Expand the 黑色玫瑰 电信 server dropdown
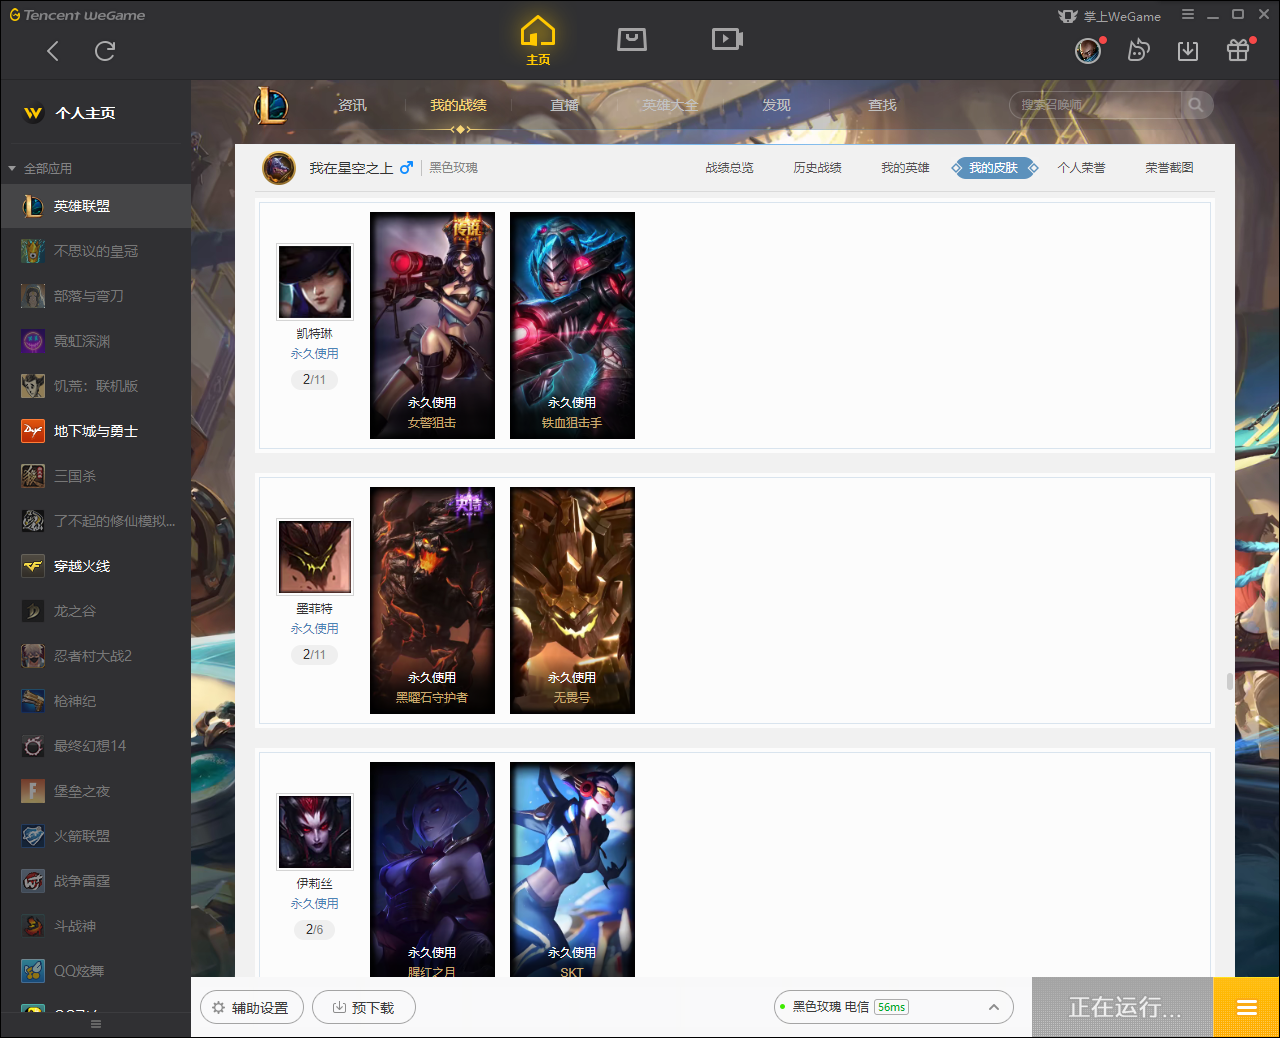 point(894,1007)
